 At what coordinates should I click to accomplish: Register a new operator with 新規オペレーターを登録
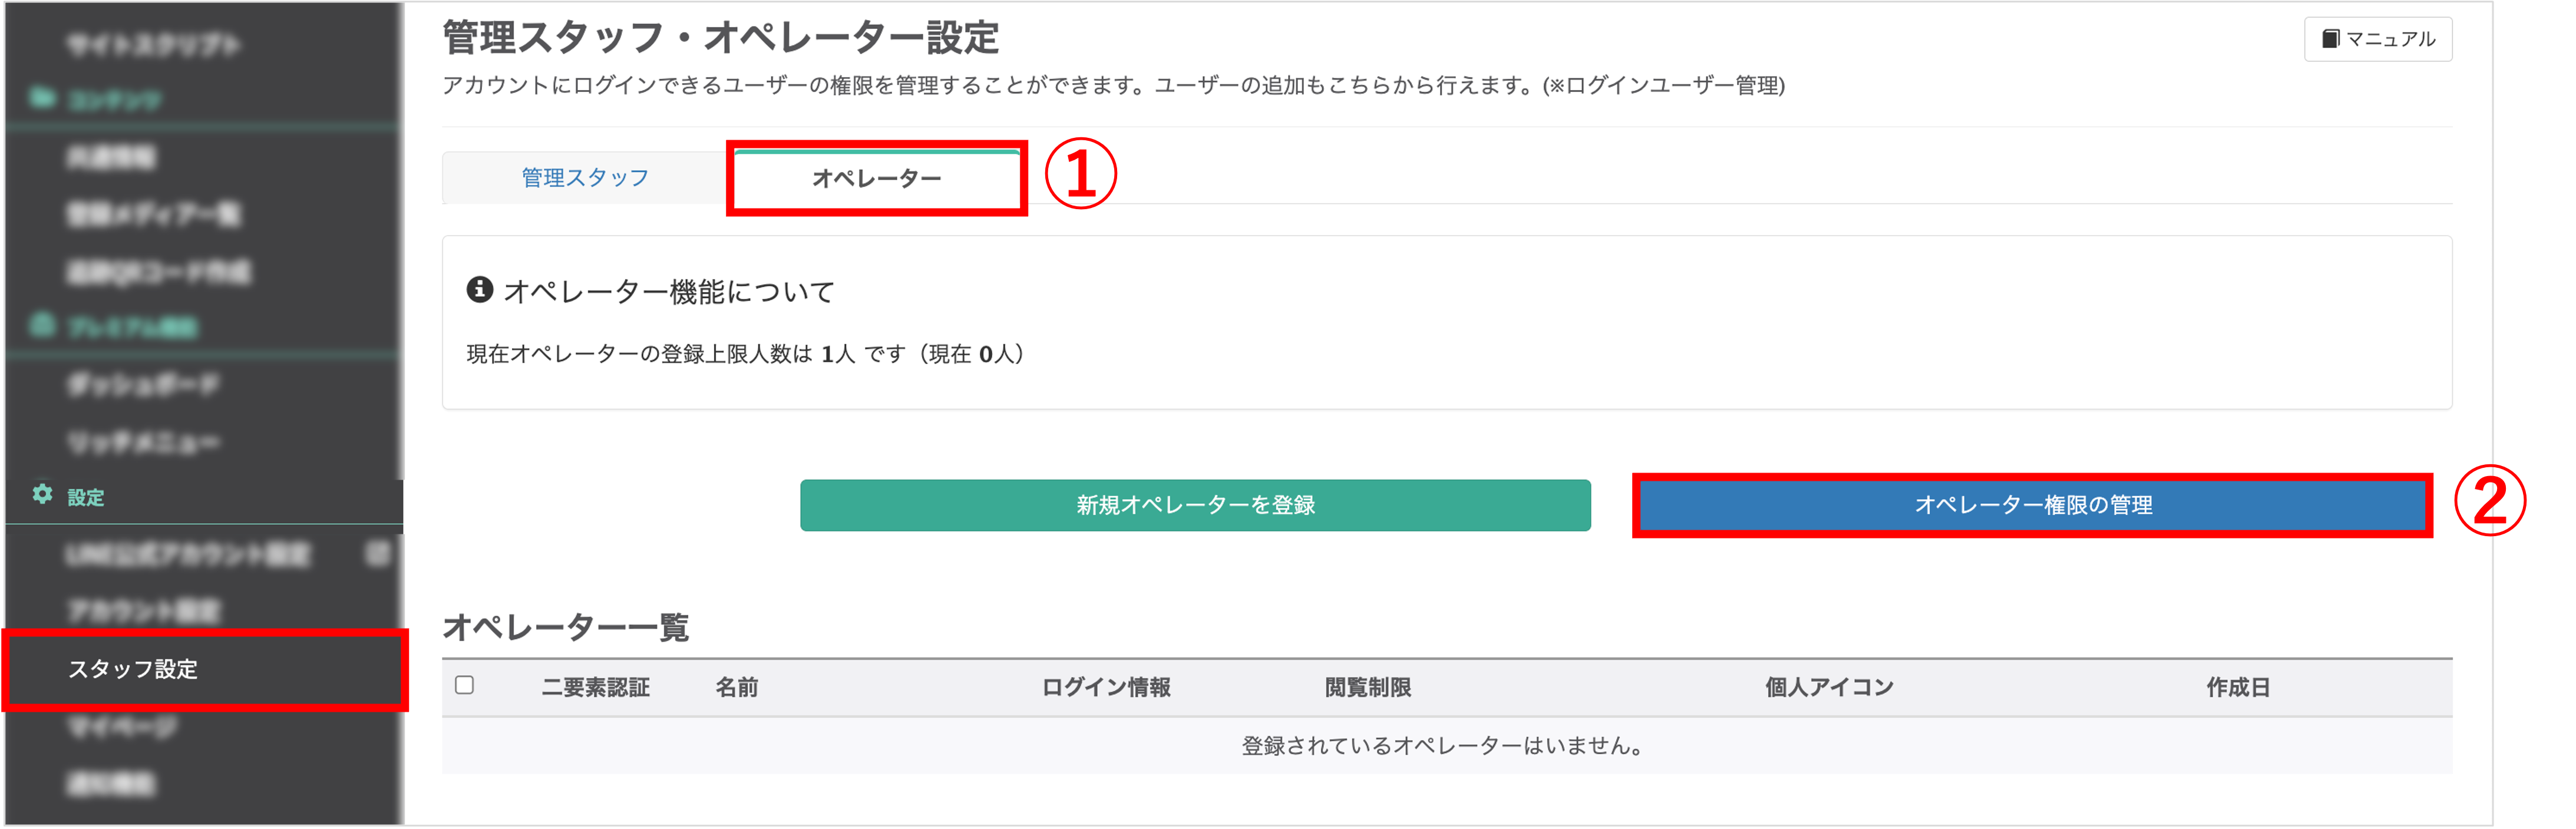click(1195, 505)
